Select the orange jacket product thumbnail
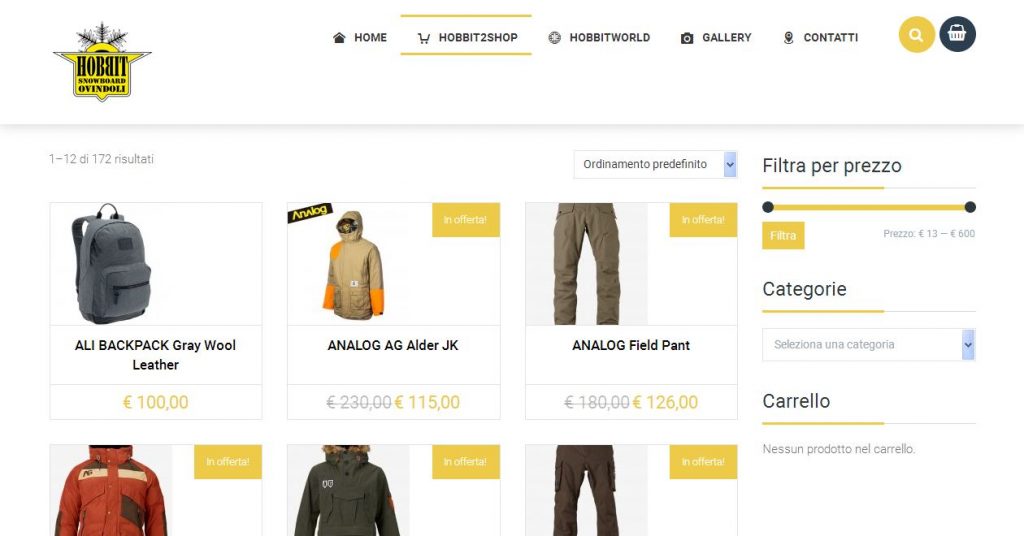 pos(111,490)
